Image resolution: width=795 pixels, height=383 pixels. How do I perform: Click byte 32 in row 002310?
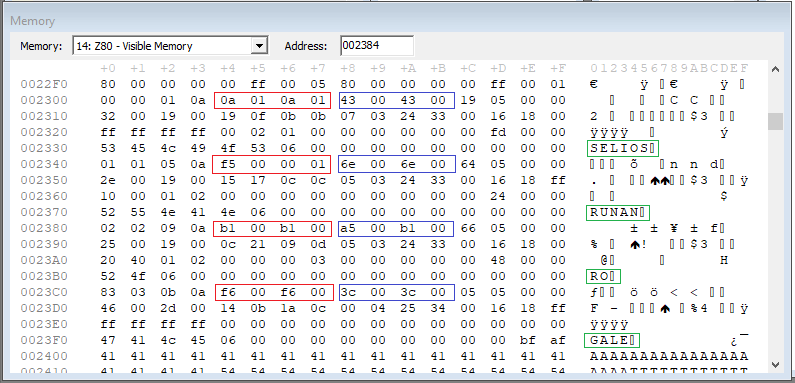[108, 116]
